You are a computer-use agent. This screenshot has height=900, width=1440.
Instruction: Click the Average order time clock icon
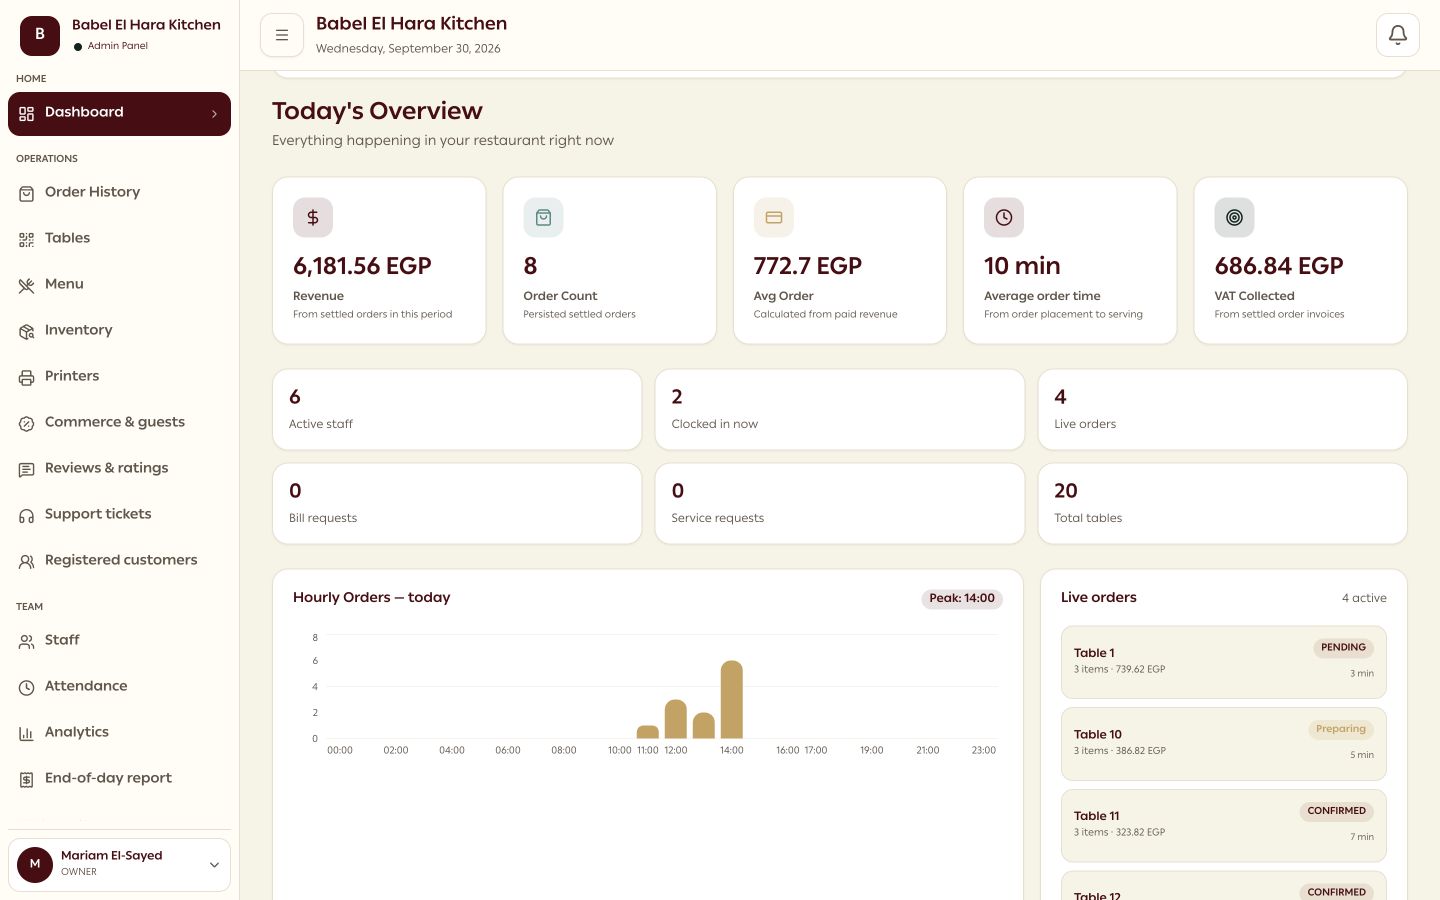click(1004, 217)
